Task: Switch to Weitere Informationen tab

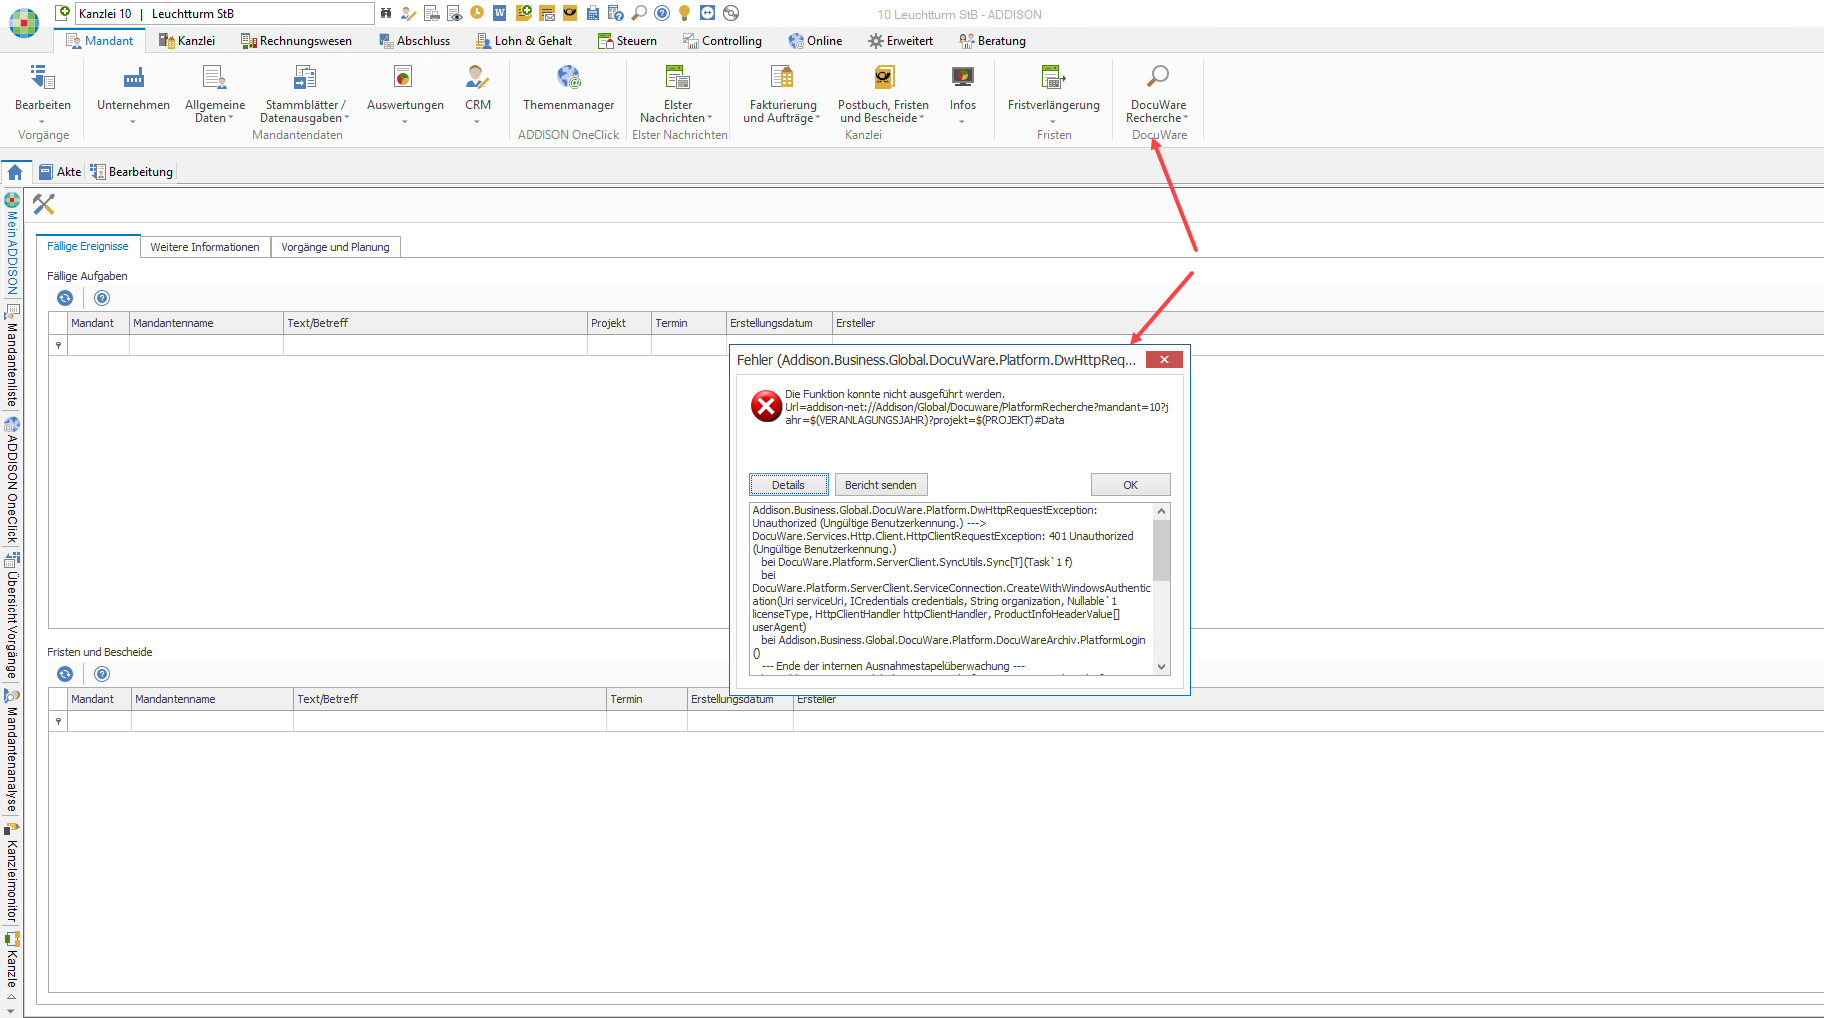Action: coord(205,247)
